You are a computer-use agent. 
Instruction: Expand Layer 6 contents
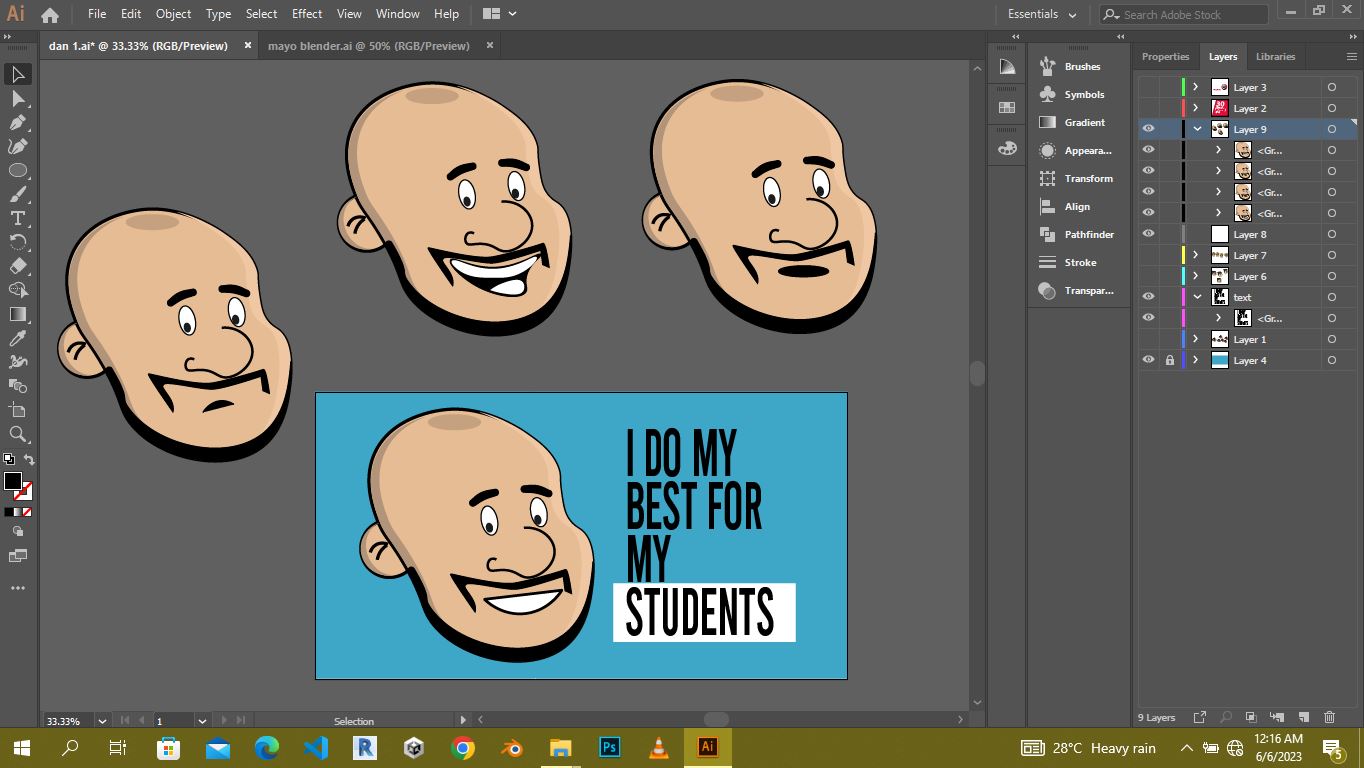pyautogui.click(x=1196, y=276)
